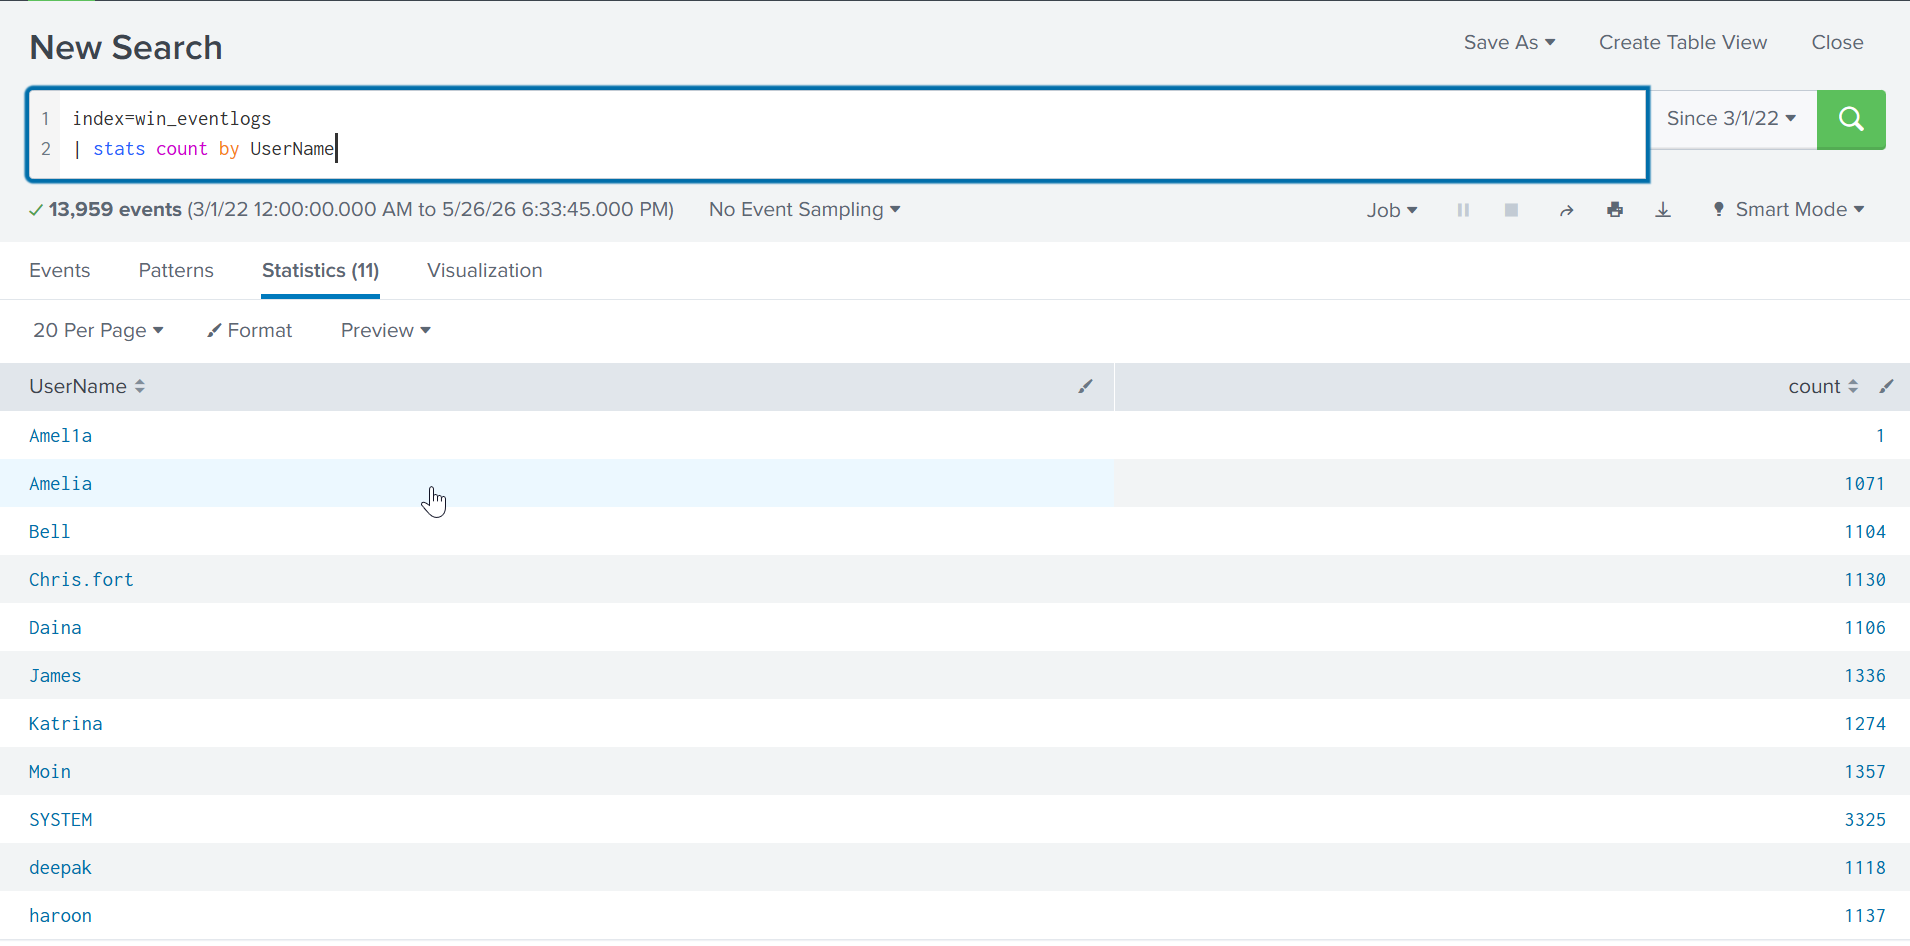
Task: Click the James username
Action: point(55,675)
